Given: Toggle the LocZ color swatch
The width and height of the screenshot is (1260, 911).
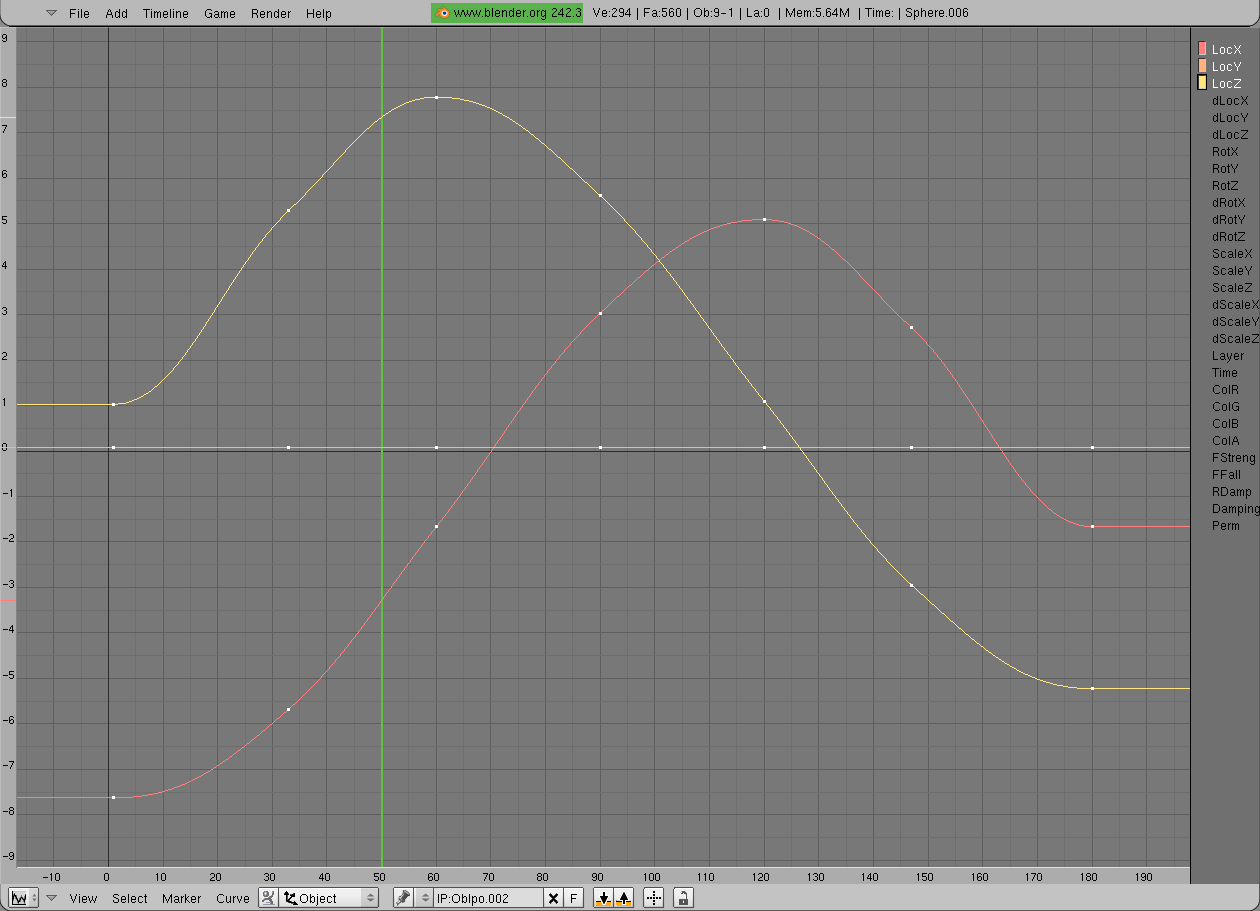Looking at the screenshot, I should point(1202,83).
